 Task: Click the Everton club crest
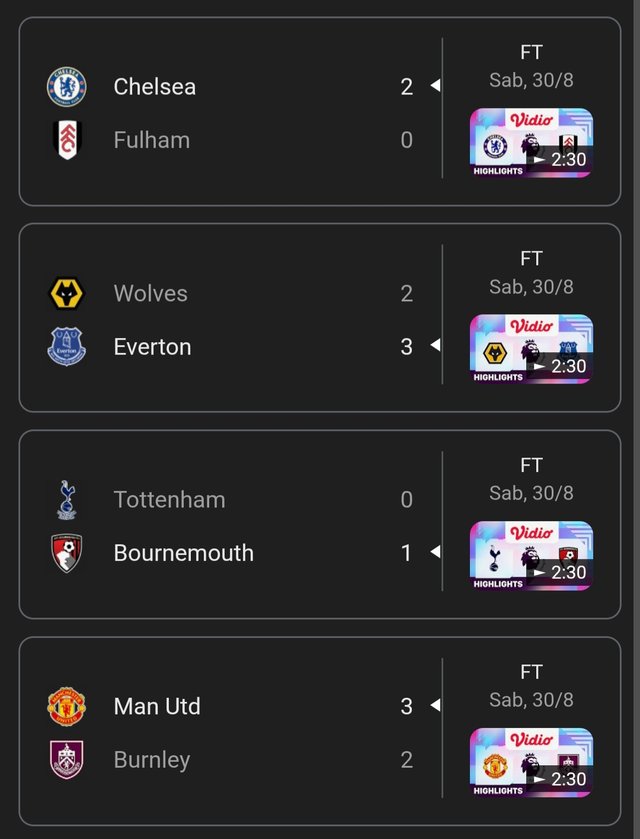click(66, 347)
